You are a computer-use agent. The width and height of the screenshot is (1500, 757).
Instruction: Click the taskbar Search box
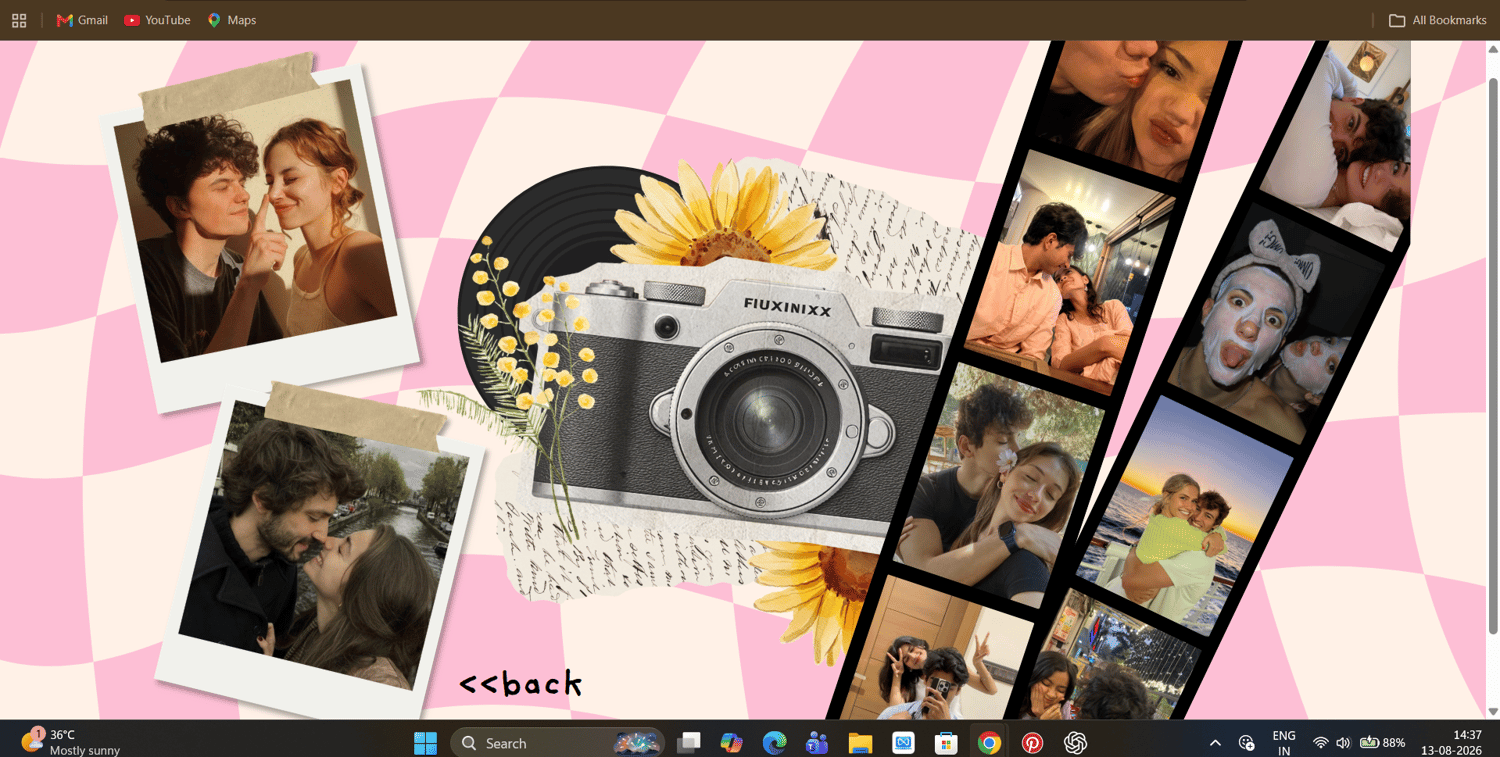tap(557, 743)
